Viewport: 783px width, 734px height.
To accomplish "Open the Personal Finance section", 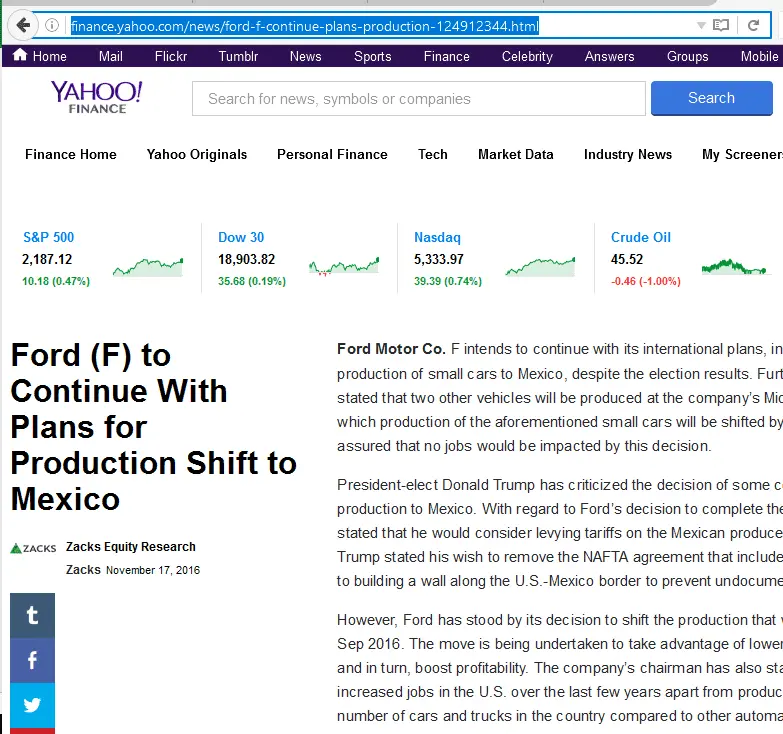I will 332,154.
